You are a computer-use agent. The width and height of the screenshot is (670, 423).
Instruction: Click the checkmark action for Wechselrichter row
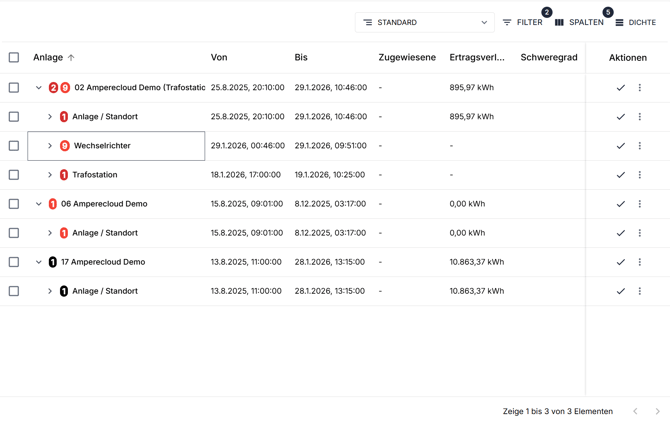(620, 146)
